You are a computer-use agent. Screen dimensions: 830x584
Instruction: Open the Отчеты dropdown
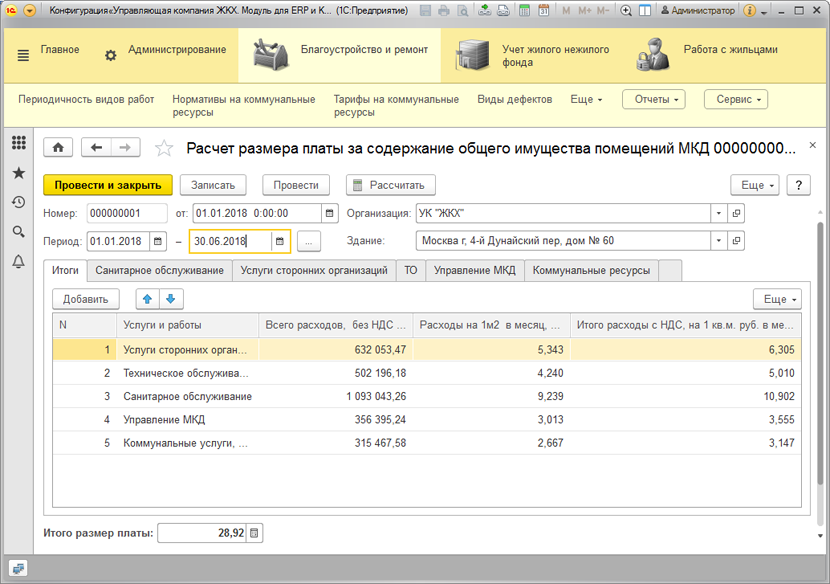(x=654, y=100)
